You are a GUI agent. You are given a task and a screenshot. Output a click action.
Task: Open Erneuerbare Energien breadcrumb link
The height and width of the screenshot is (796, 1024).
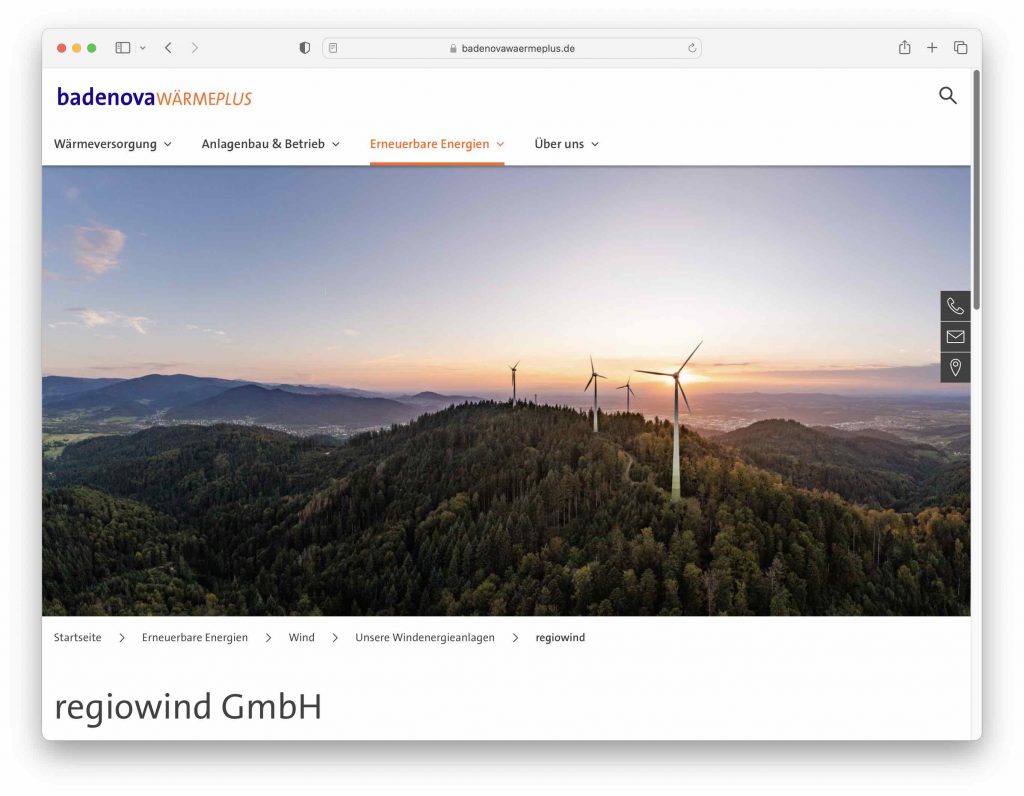click(x=195, y=637)
